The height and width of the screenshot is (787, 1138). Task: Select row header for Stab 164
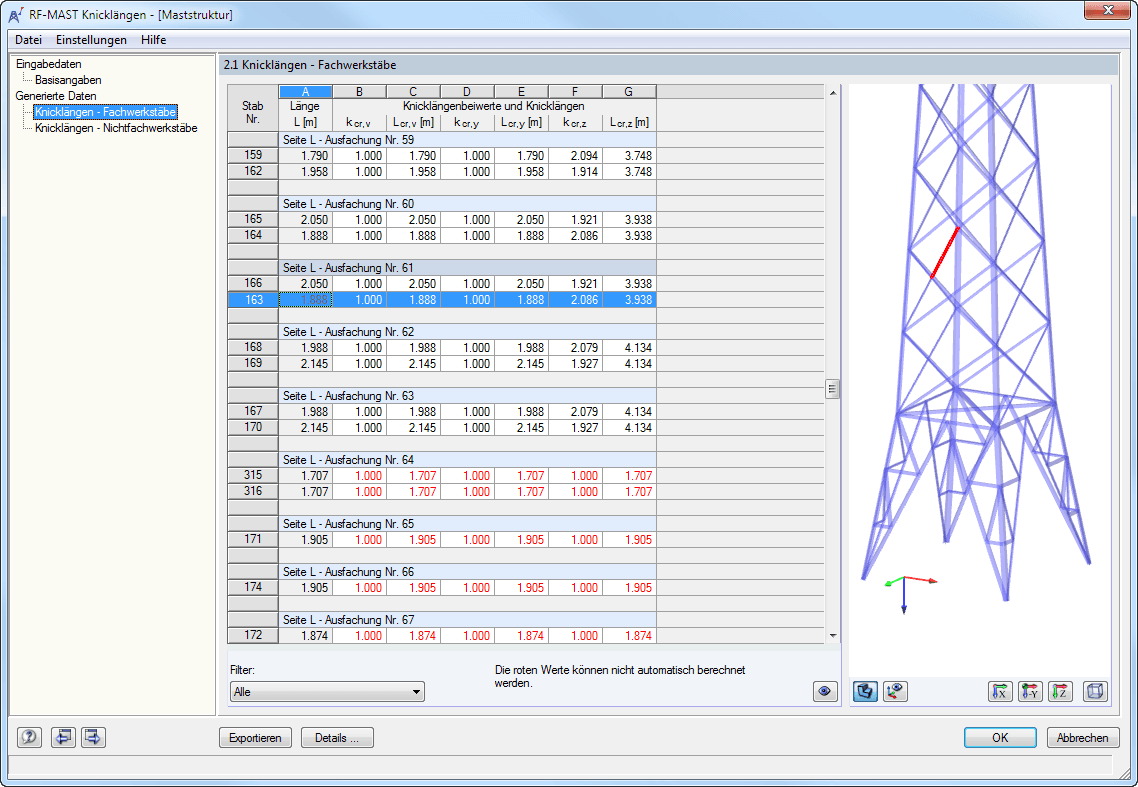[x=253, y=235]
